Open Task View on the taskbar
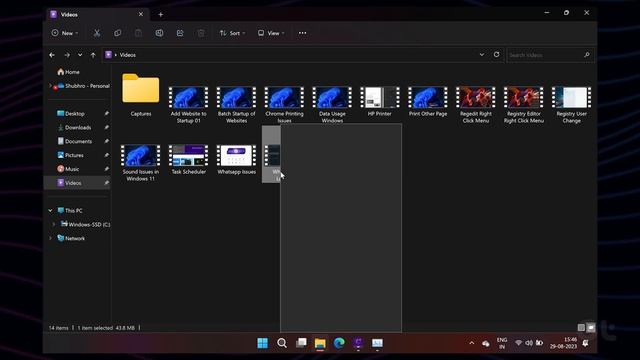The height and width of the screenshot is (360, 640). pos(301,343)
